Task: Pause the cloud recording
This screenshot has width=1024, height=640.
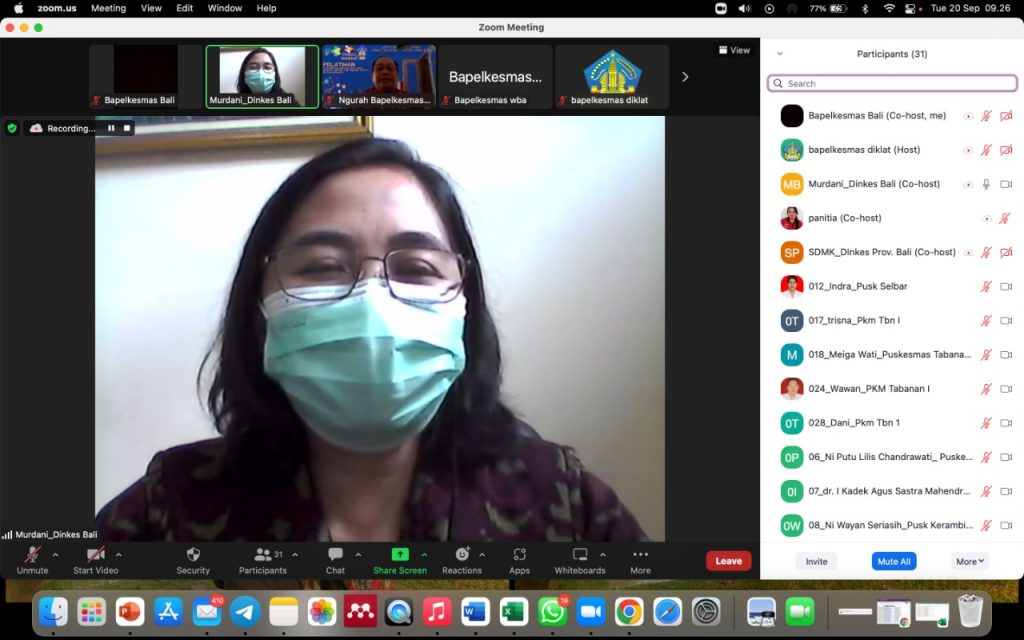Action: click(x=111, y=128)
